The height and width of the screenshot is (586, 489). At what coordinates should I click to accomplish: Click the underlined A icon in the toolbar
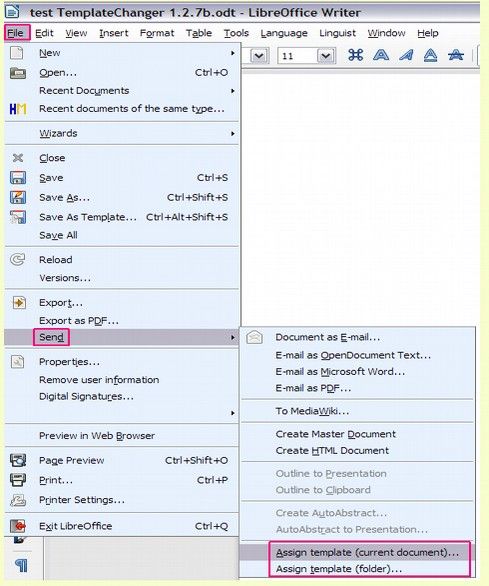point(431,55)
